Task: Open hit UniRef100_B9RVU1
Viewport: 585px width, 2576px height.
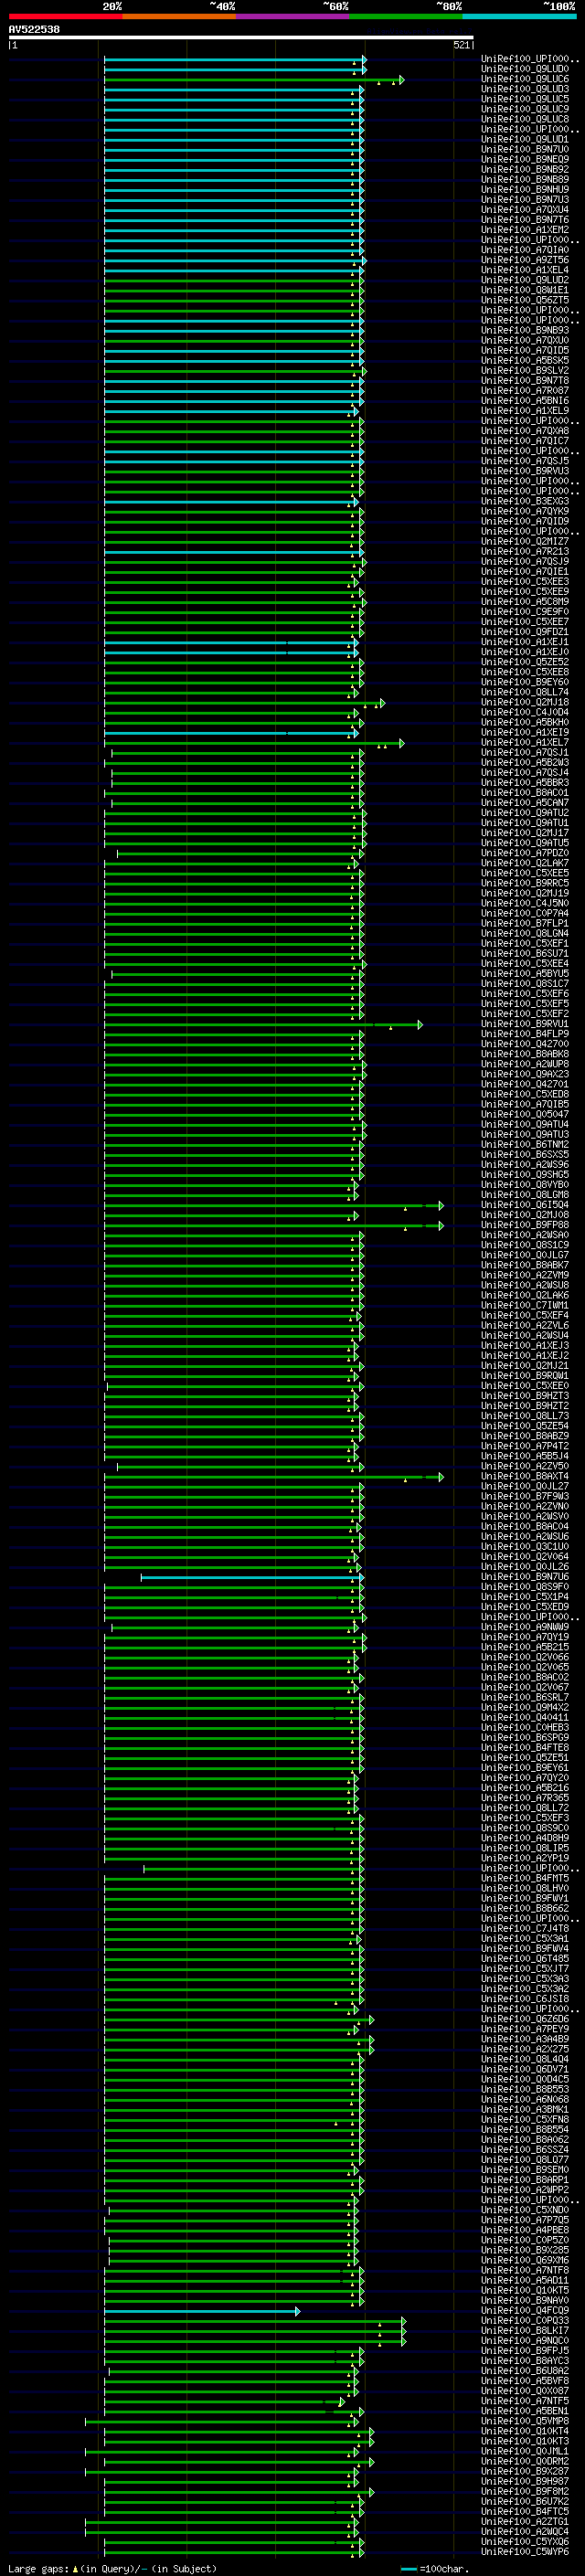Action: click(x=525, y=1024)
